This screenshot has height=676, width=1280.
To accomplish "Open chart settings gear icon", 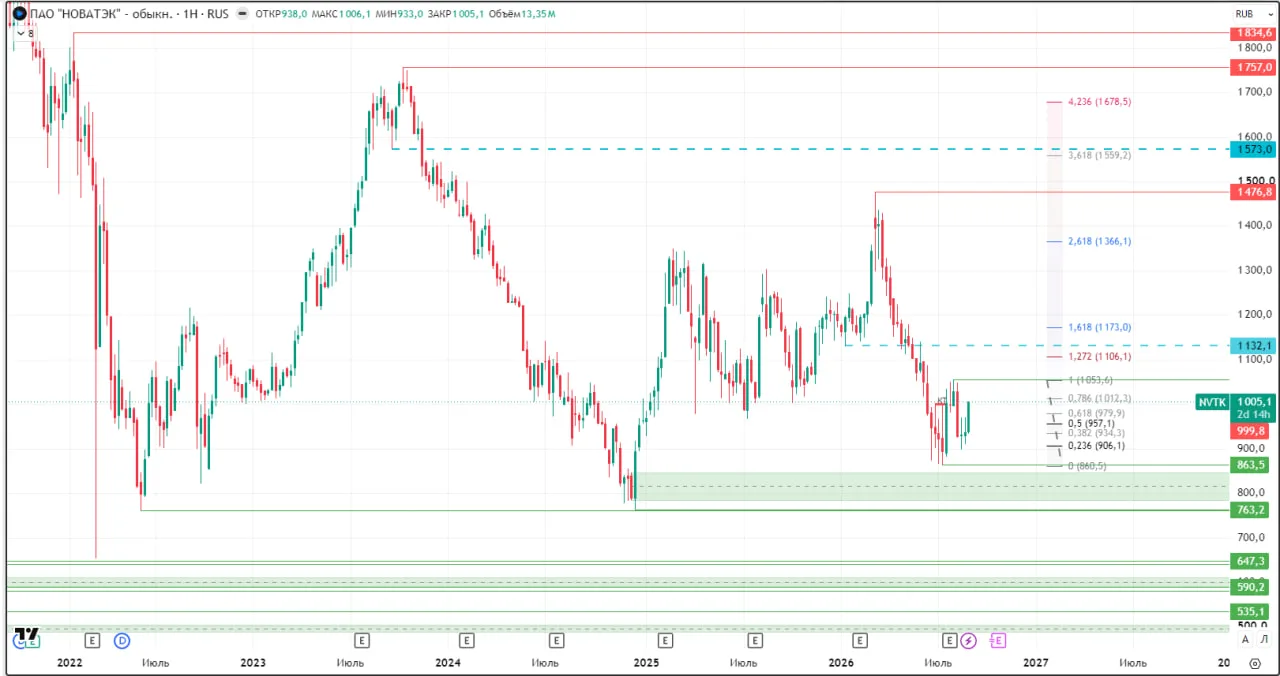I will pyautogui.click(x=1255, y=662).
